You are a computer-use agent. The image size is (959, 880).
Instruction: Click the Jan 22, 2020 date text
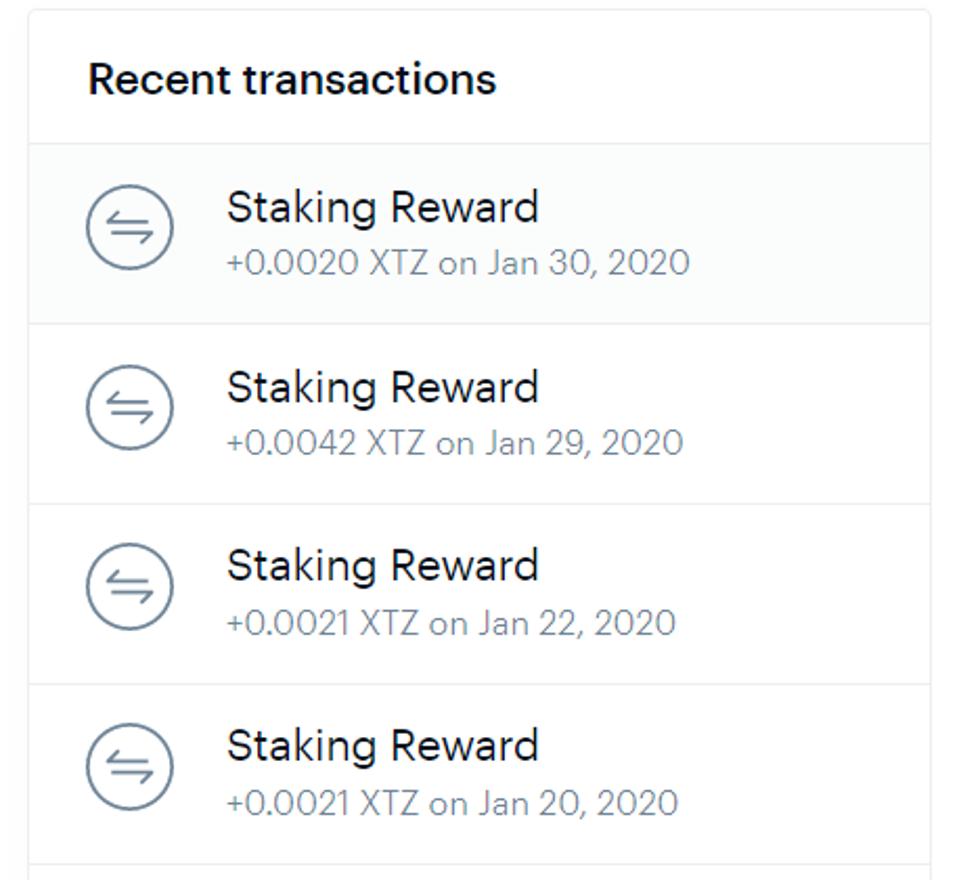576,623
